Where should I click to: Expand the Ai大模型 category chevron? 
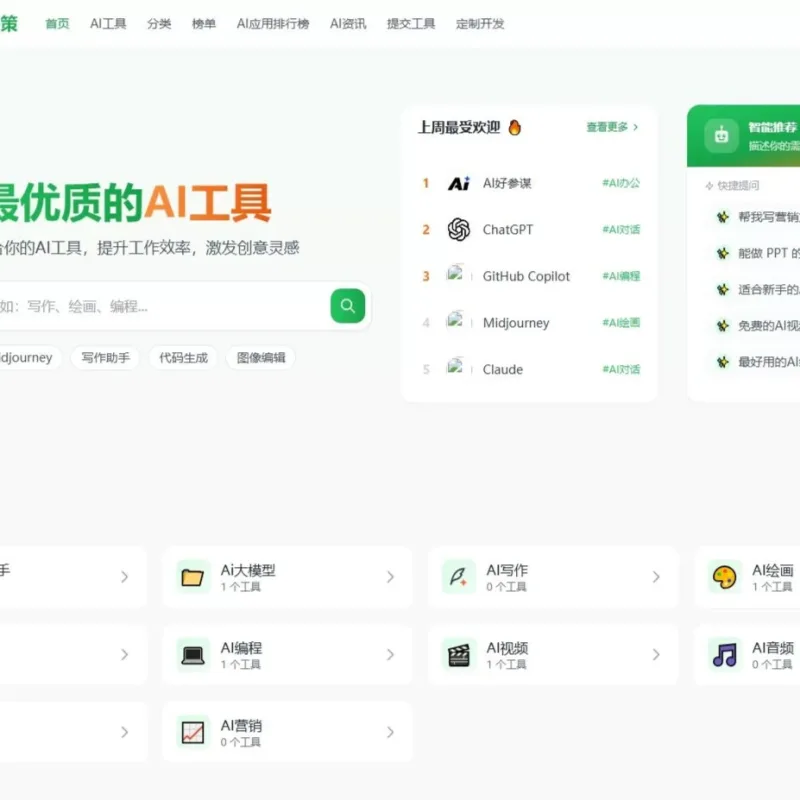click(390, 577)
